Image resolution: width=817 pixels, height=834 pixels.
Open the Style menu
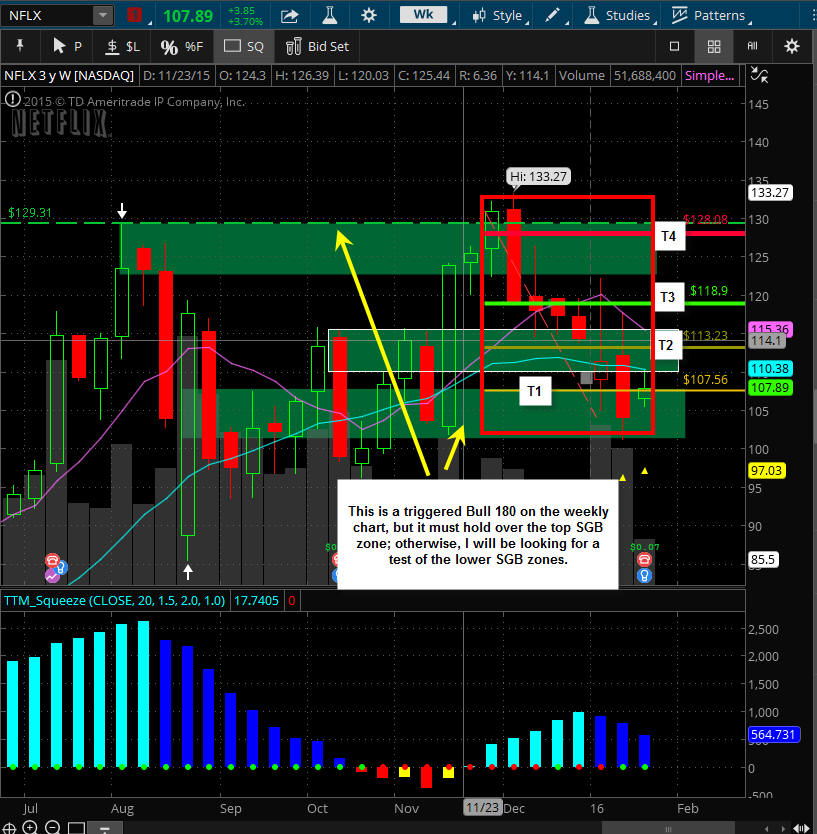pyautogui.click(x=498, y=15)
